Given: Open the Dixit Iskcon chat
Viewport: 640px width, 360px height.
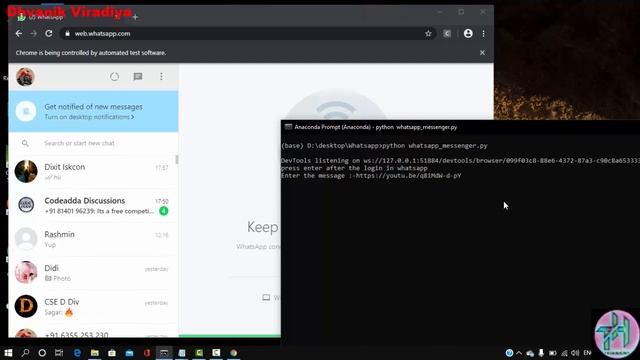Looking at the screenshot, I should click(x=93, y=171).
